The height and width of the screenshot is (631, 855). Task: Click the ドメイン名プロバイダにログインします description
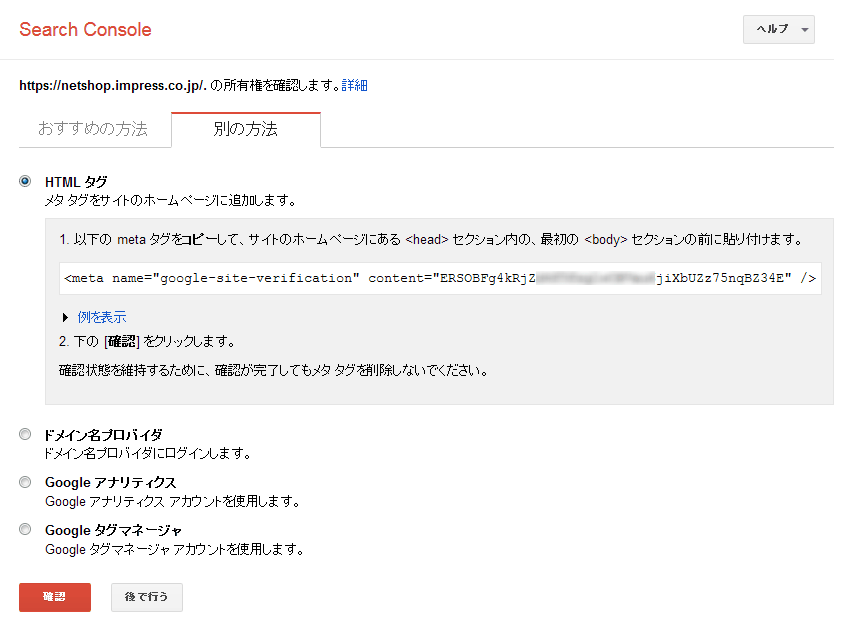[147, 453]
